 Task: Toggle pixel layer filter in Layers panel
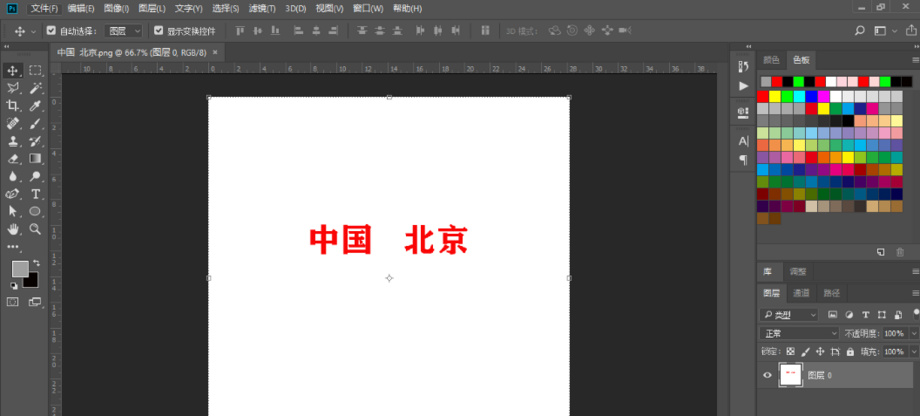pyautogui.click(x=832, y=315)
